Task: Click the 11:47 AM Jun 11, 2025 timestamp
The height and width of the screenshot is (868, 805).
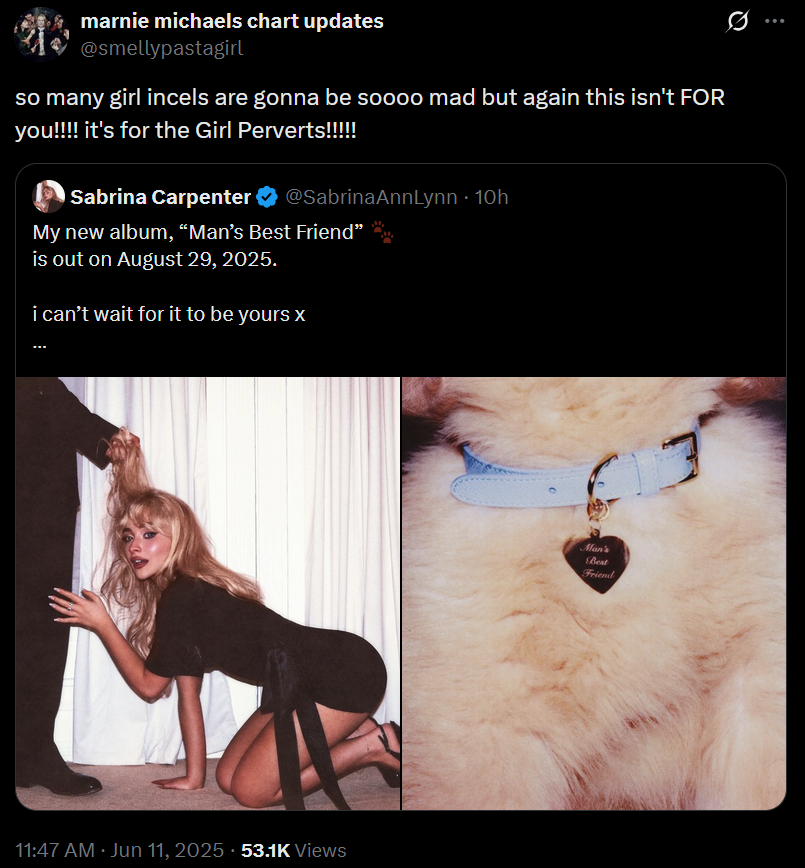Action: coord(120,850)
